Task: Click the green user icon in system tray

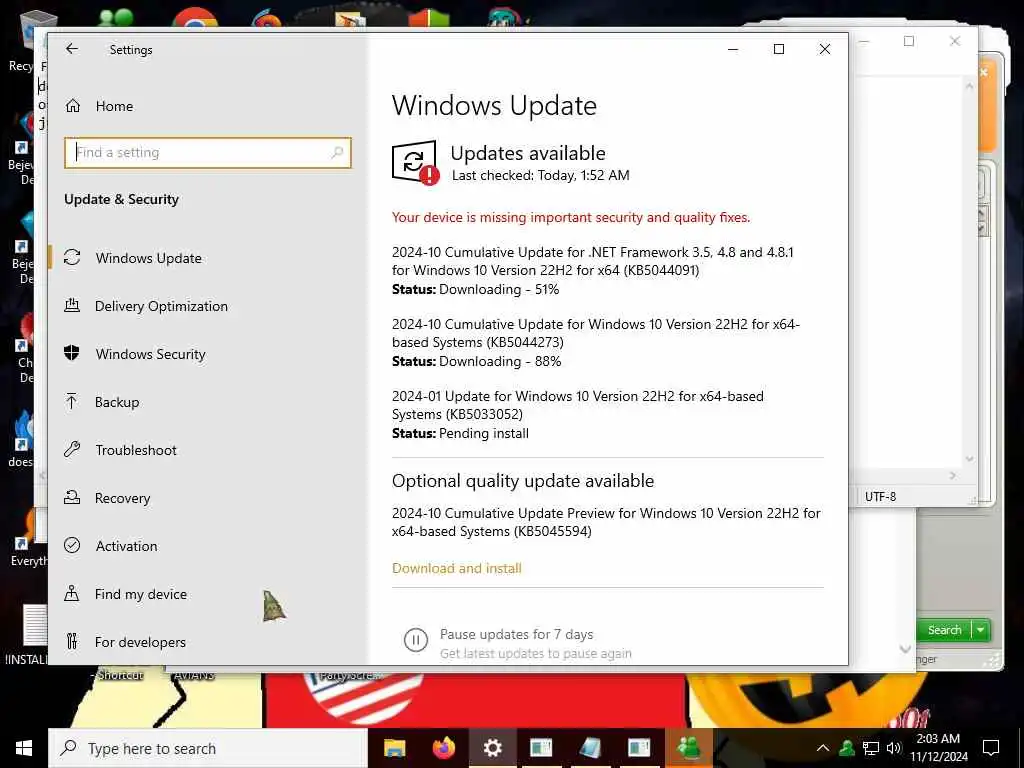Action: point(846,748)
